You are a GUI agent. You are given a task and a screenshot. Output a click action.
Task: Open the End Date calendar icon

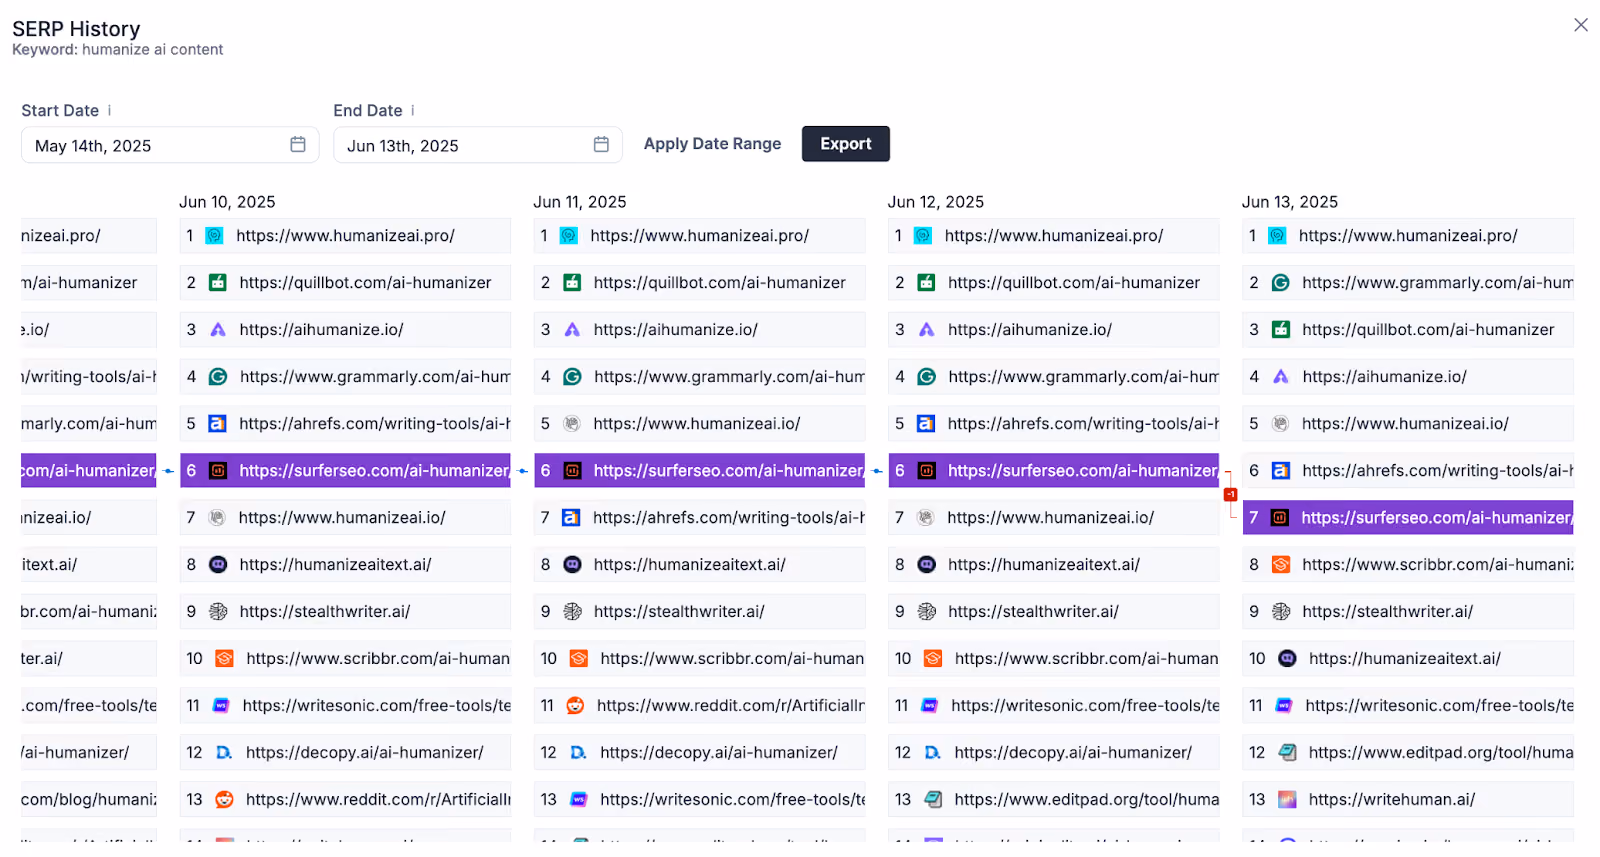601,145
